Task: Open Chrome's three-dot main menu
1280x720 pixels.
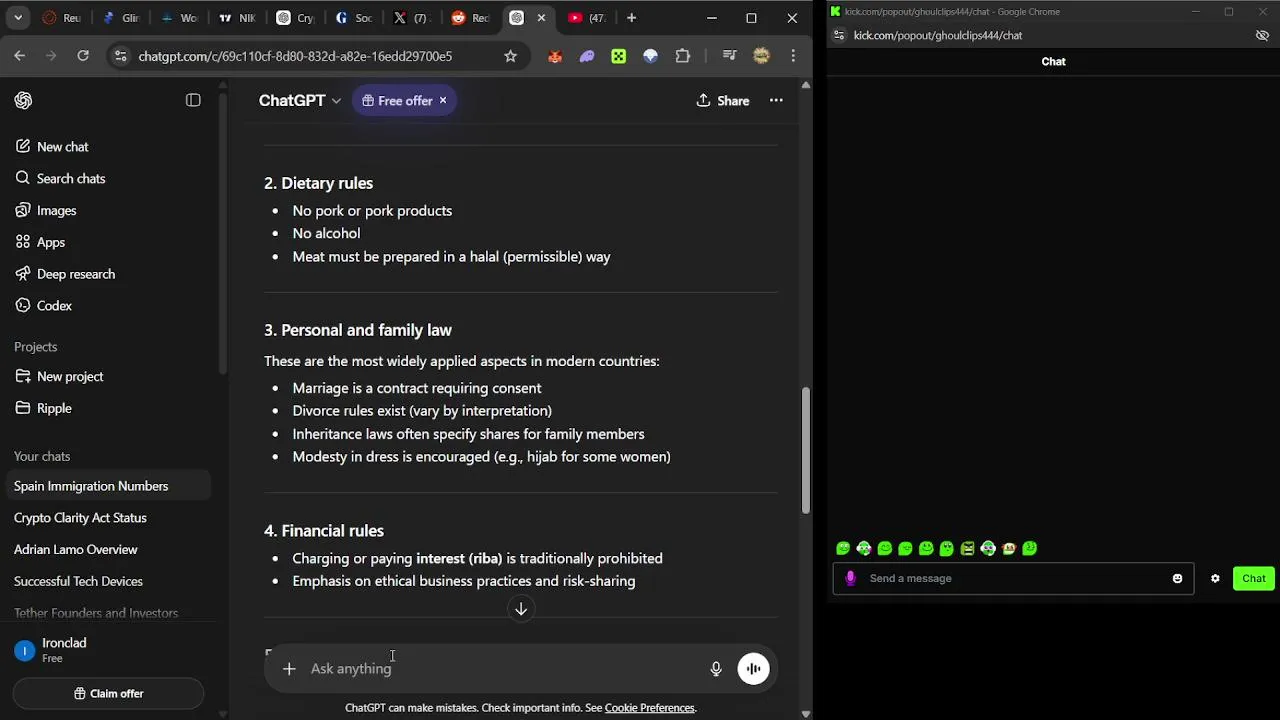Action: (793, 56)
